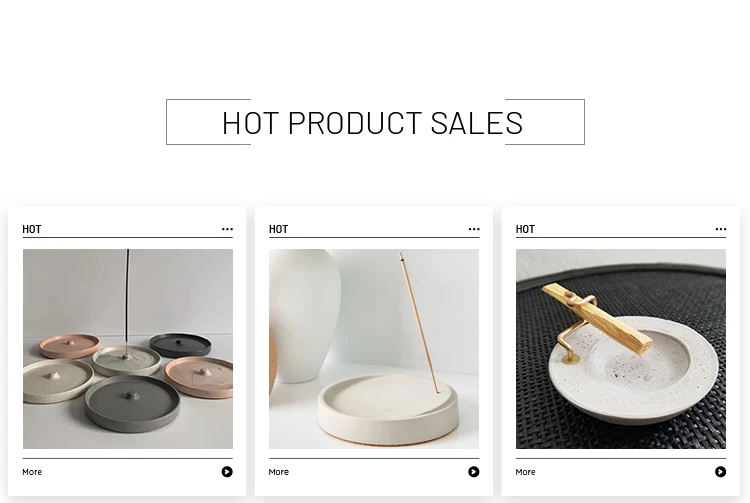Image resolution: width=750 pixels, height=503 pixels.
Task: Open the three-dot menu on the first product card
Action: pyautogui.click(x=227, y=230)
